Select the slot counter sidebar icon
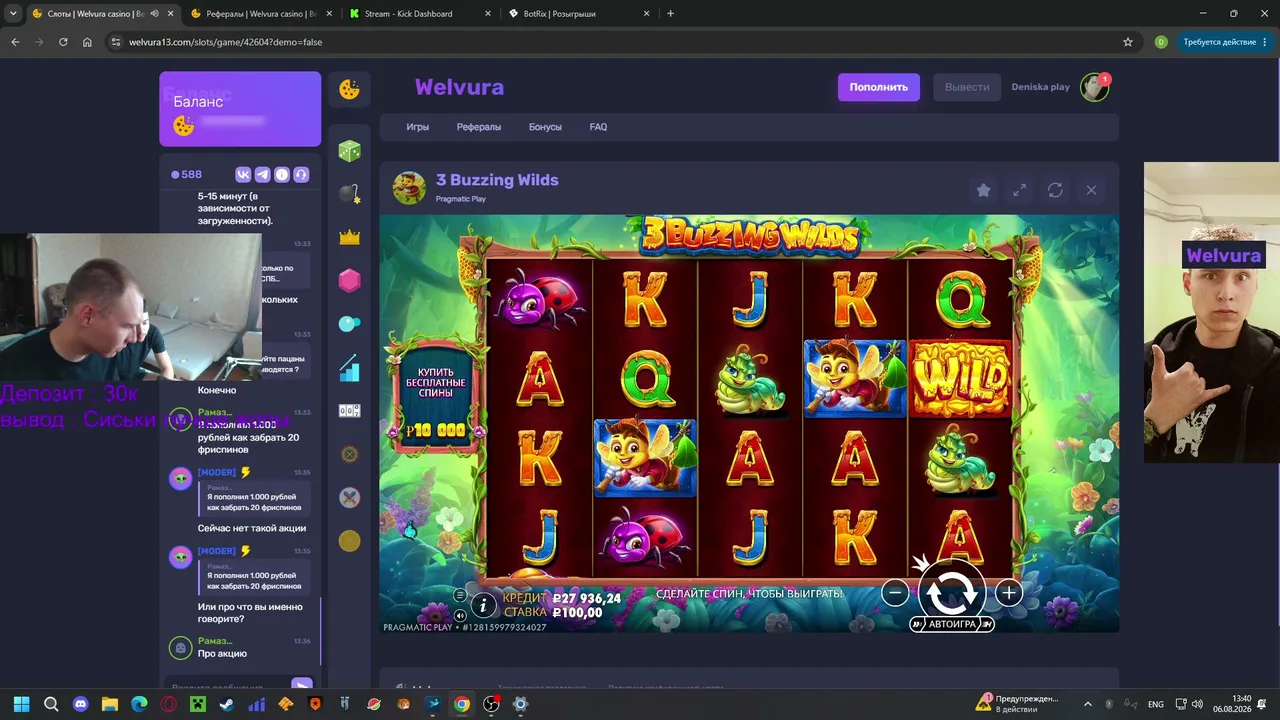 click(349, 411)
